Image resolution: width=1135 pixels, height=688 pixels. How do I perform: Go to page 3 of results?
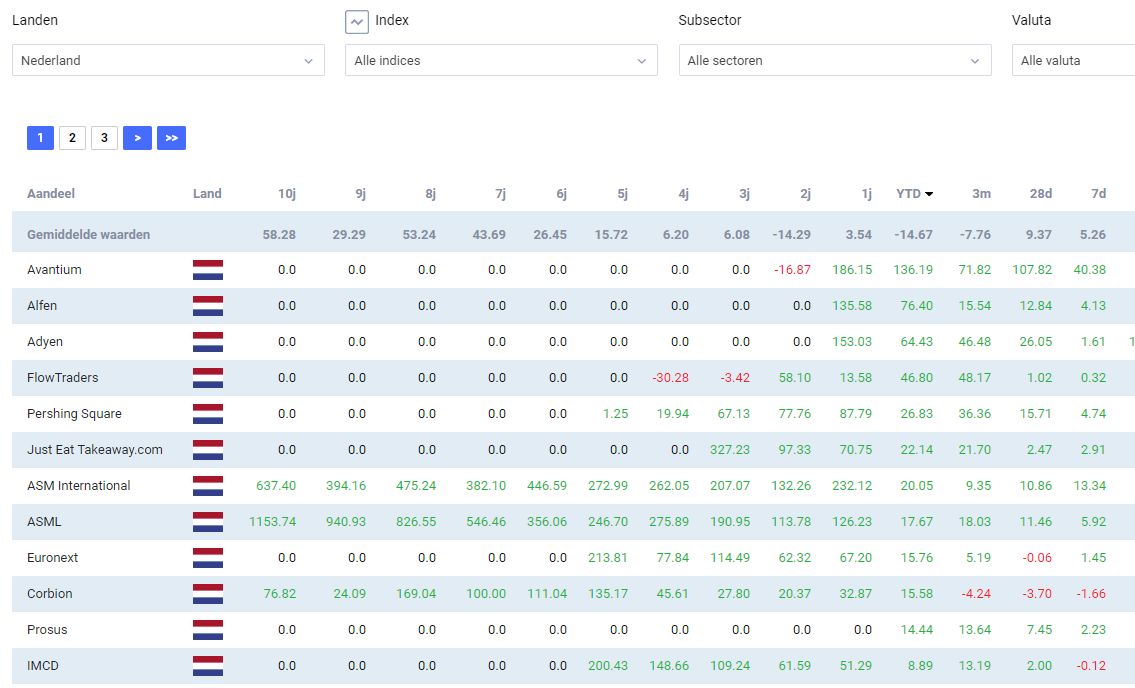104,138
